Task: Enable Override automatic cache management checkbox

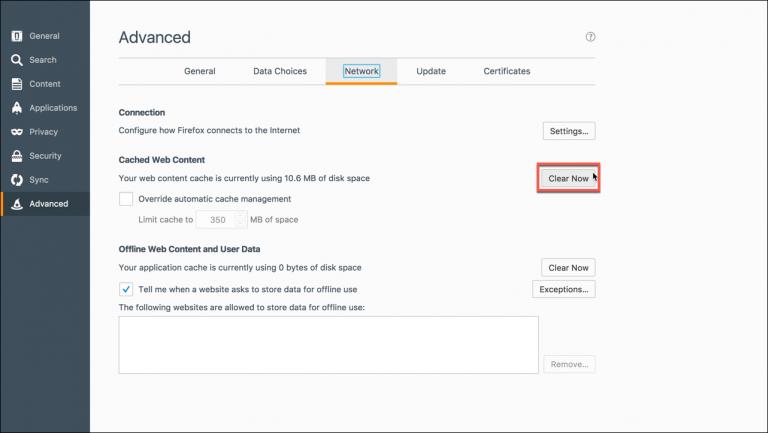Action: (x=126, y=199)
